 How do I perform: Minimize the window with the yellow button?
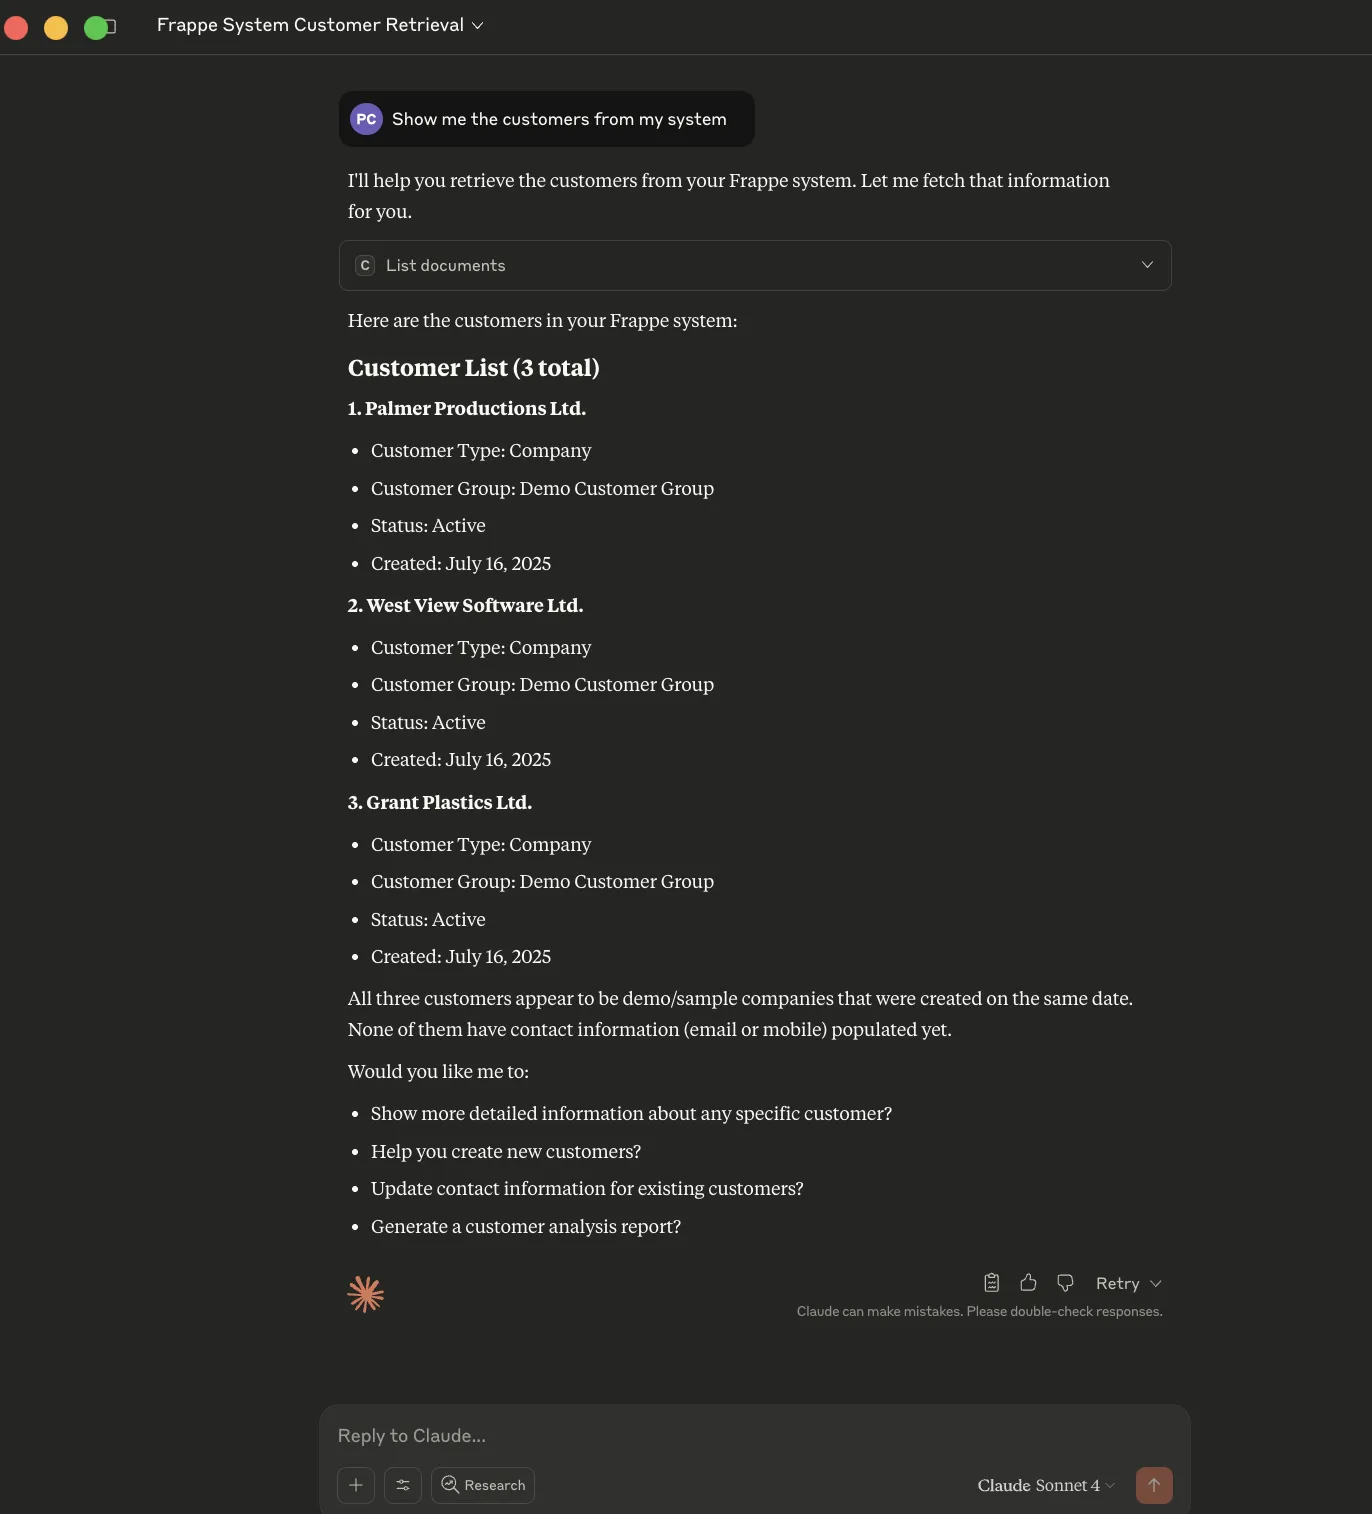click(x=56, y=27)
